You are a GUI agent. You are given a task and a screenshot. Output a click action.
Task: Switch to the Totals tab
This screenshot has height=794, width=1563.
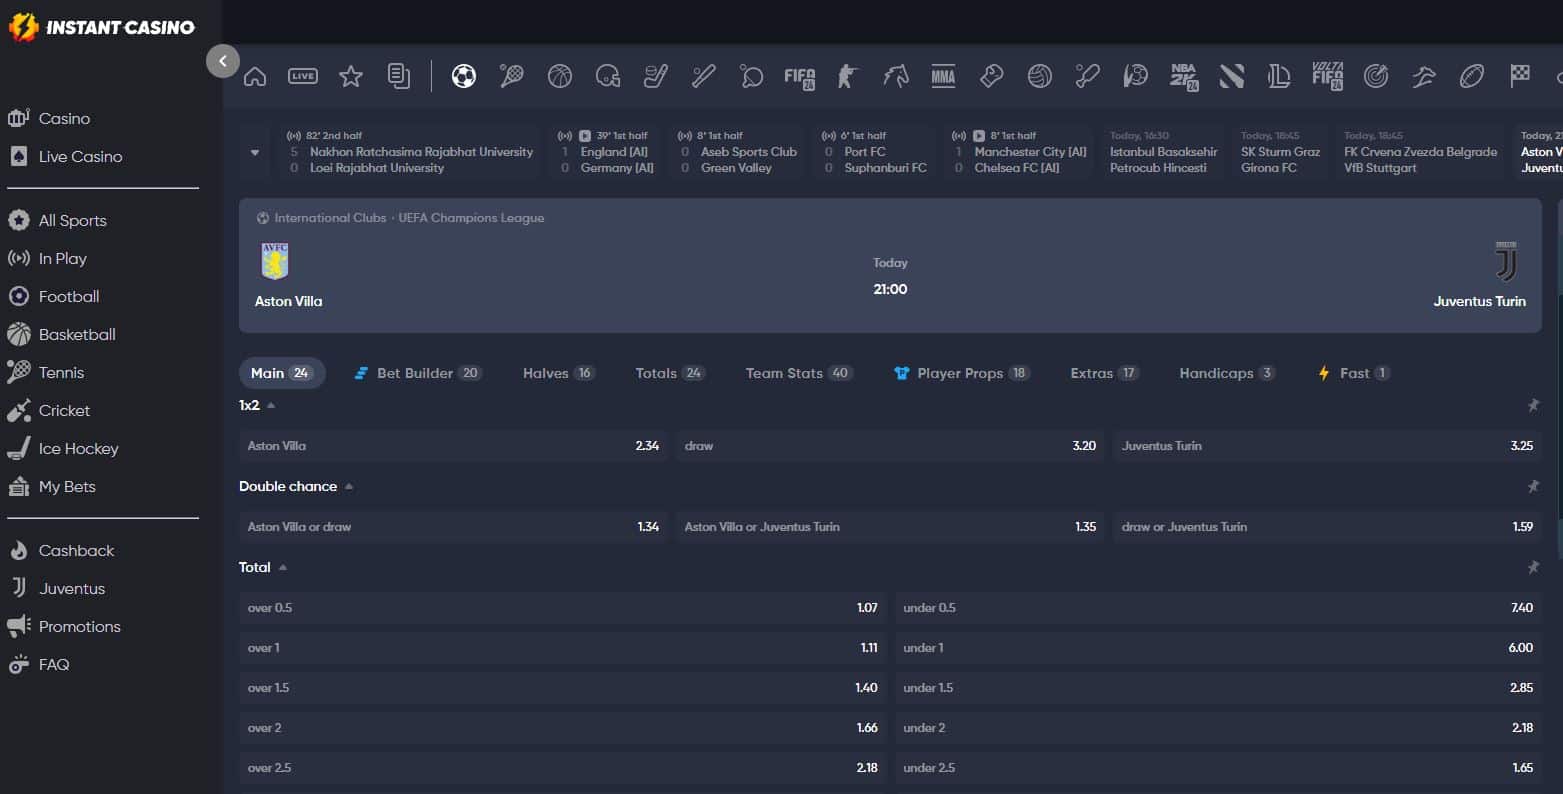click(x=670, y=373)
